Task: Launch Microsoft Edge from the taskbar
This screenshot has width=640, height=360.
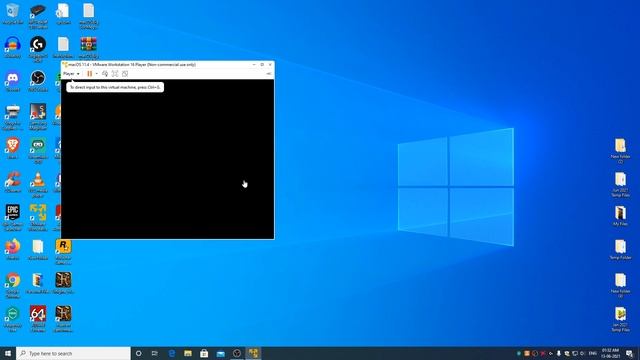Action: click(171, 353)
